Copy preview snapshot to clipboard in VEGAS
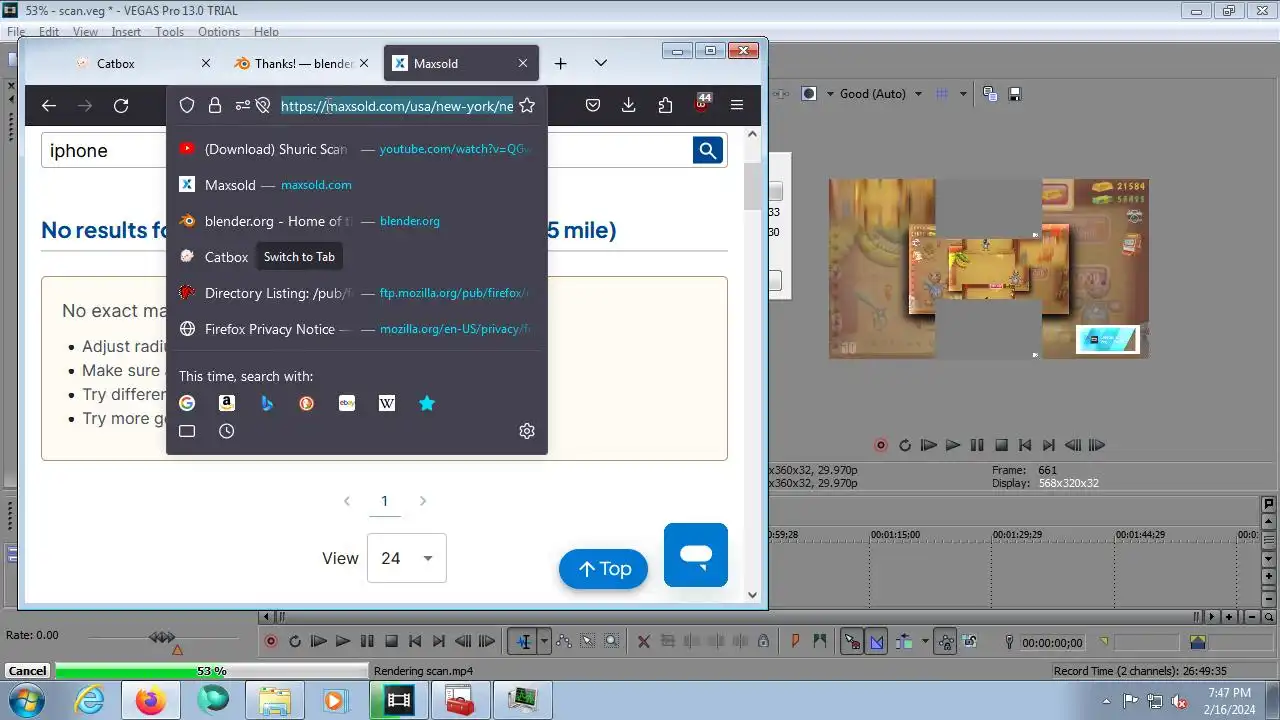 [990, 94]
